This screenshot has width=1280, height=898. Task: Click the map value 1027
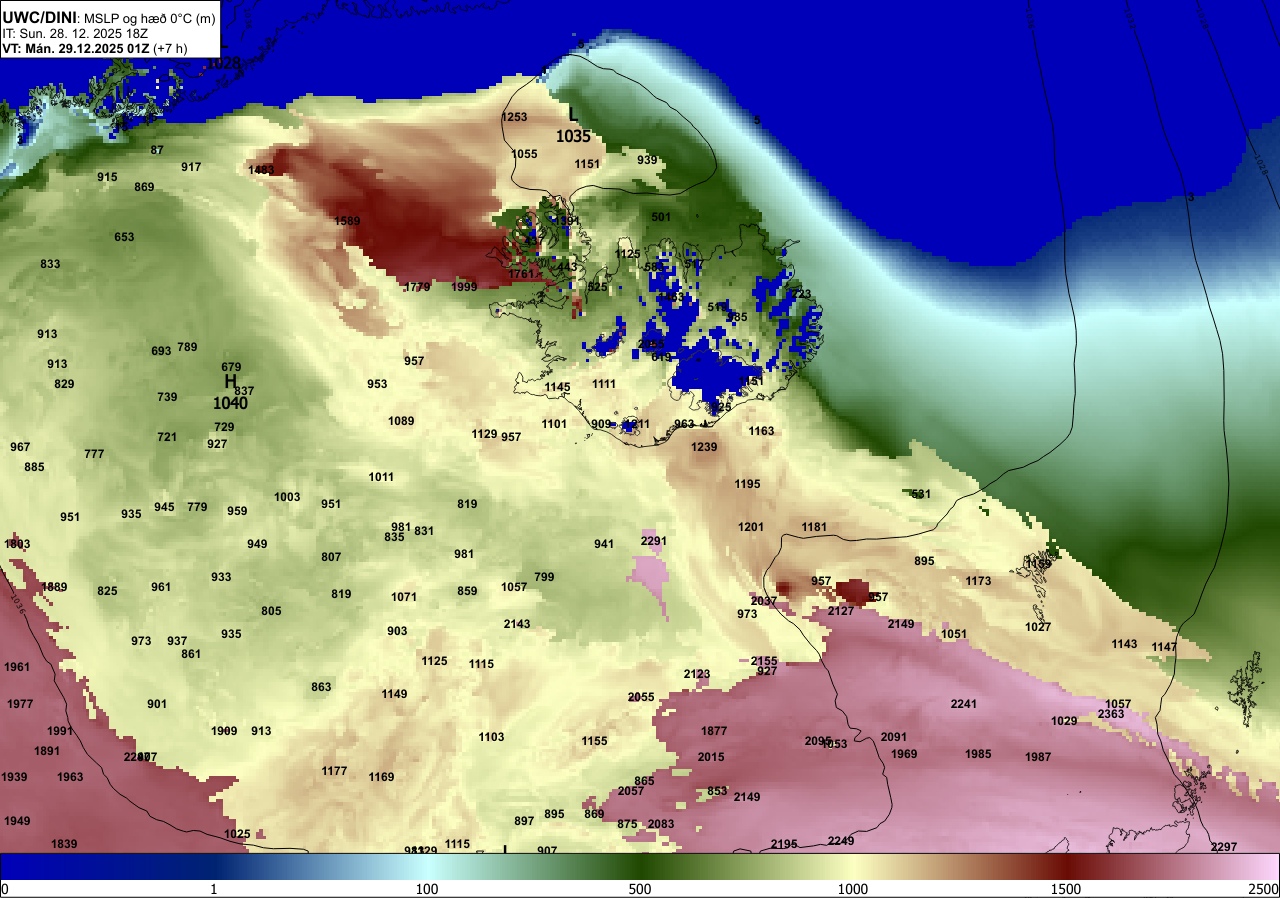[x=1038, y=627]
